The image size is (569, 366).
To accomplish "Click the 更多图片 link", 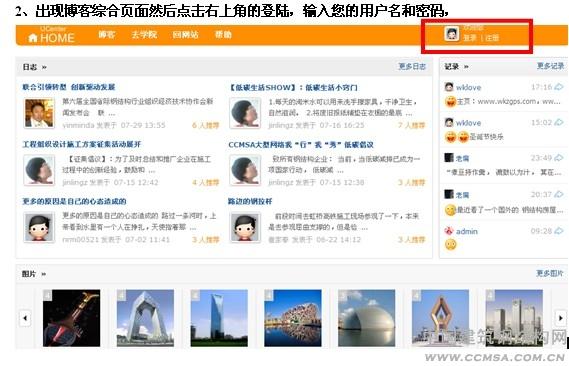I will pos(550,273).
